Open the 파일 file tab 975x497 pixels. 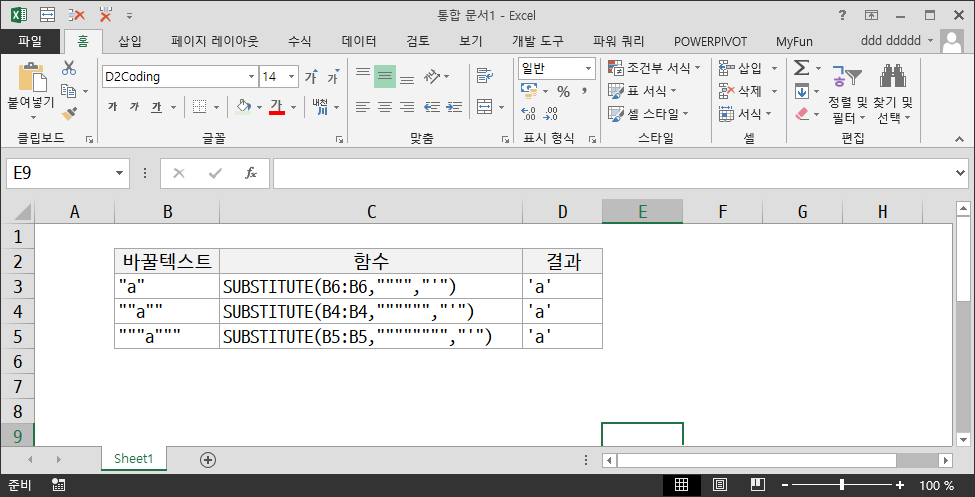click(30, 41)
